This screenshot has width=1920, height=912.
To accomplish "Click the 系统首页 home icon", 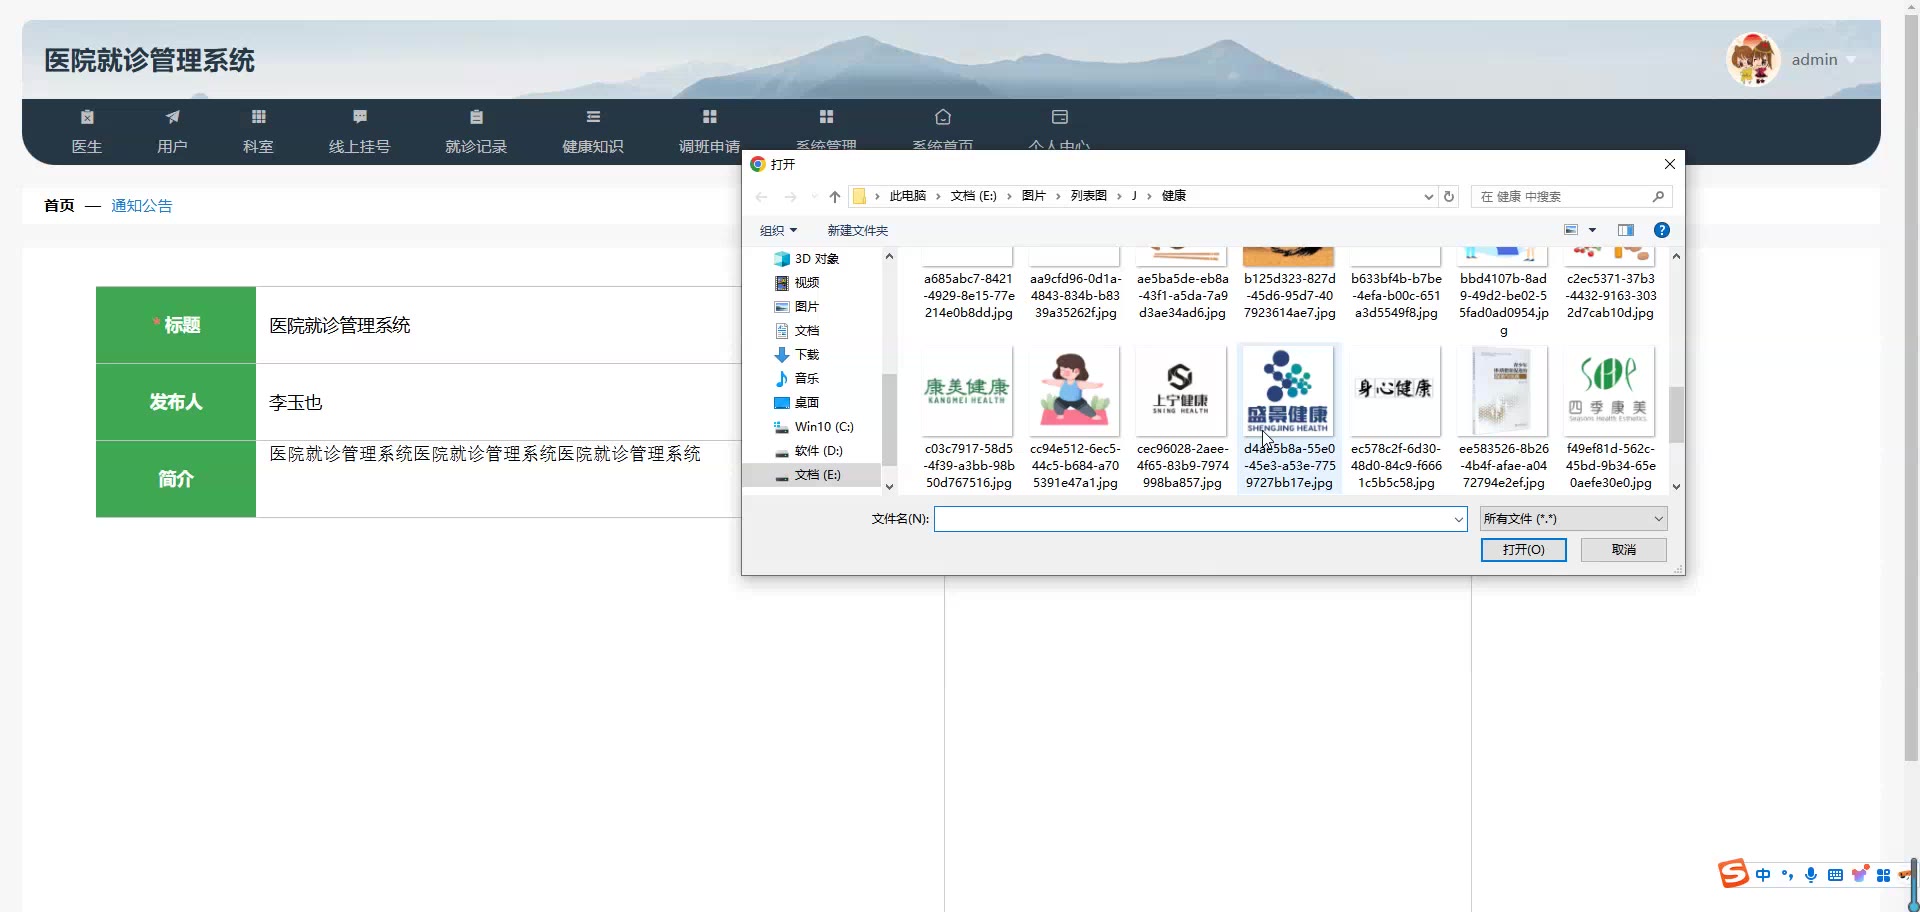I will click(943, 117).
